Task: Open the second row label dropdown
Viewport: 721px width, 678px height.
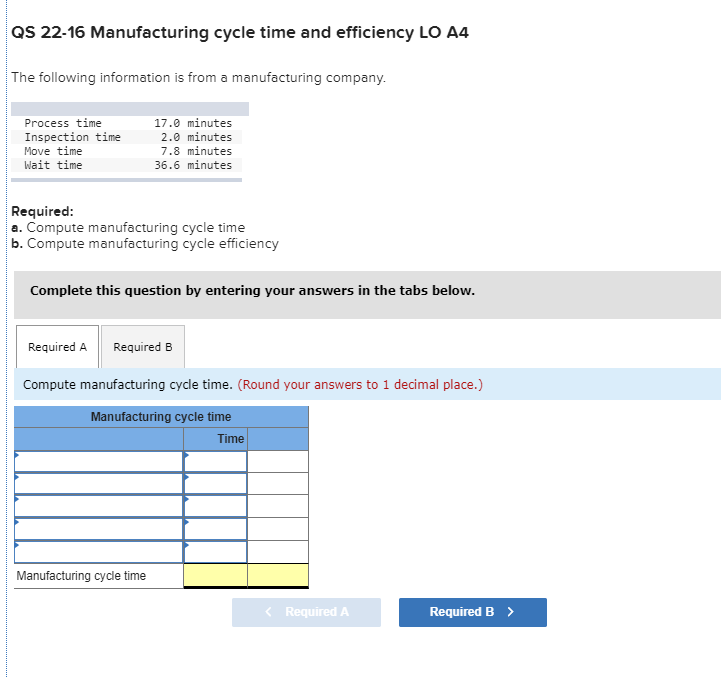Action: coord(99,483)
